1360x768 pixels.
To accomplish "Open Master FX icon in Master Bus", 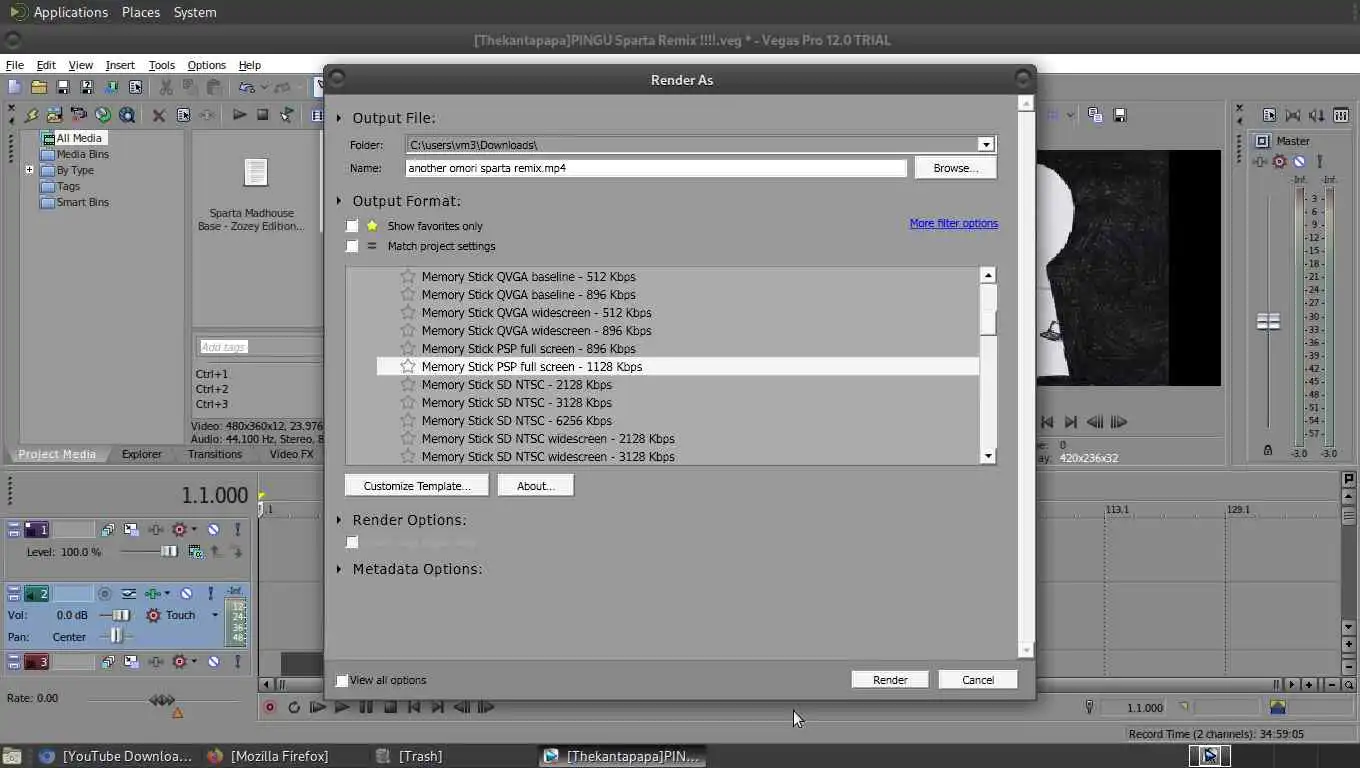I will point(1259,161).
